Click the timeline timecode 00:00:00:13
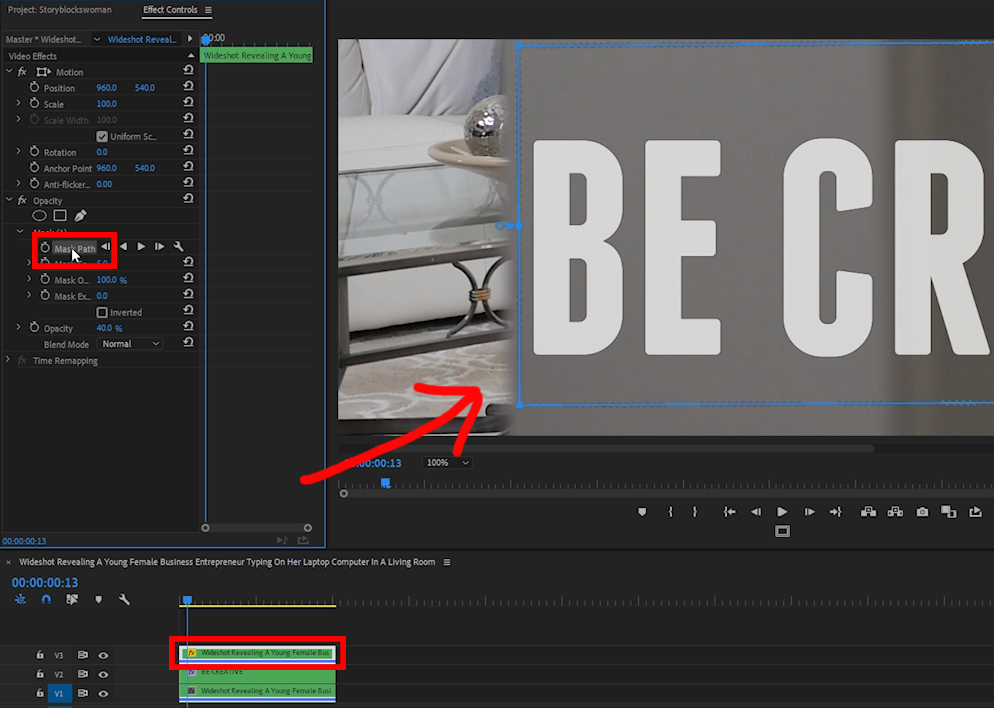Screen dimensions: 994x708 click(45, 582)
